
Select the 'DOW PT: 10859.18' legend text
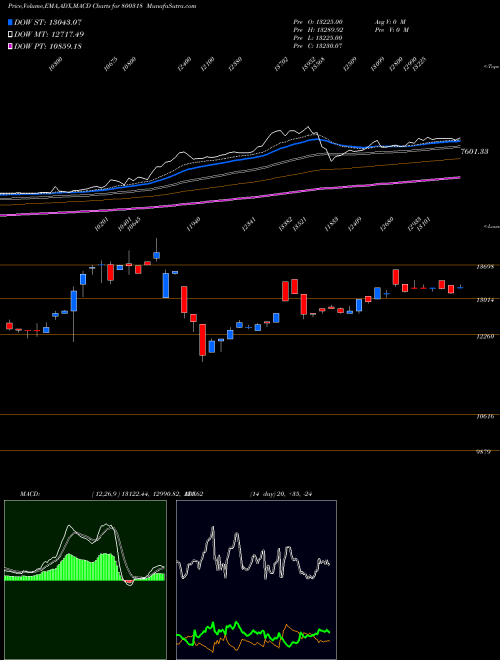48,46
